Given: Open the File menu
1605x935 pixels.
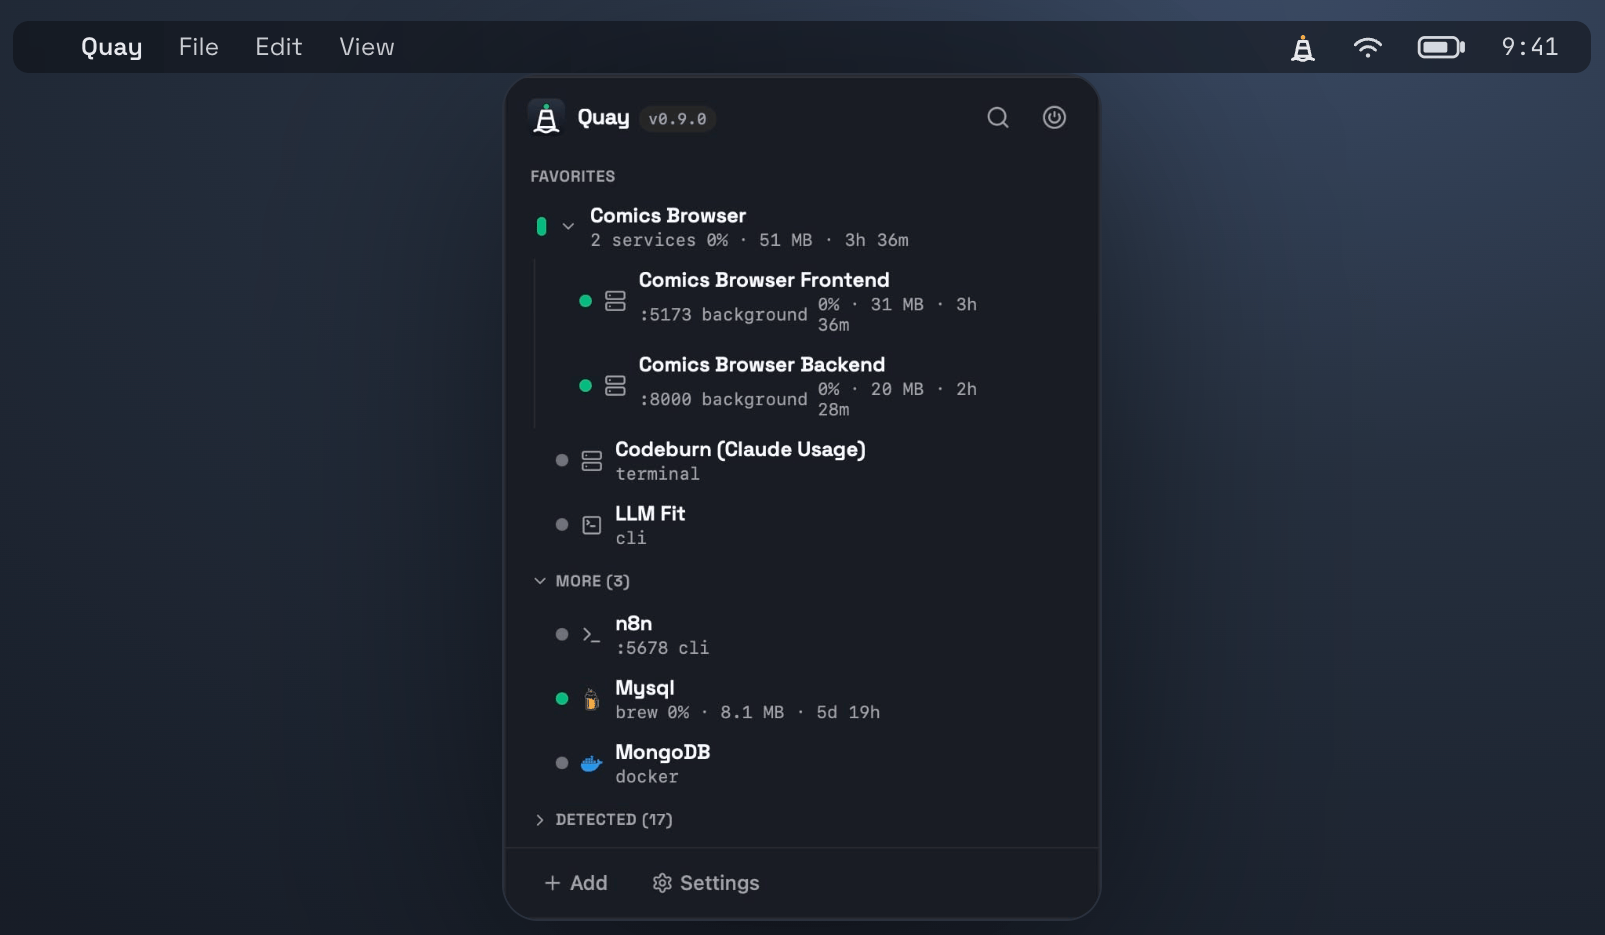Looking at the screenshot, I should 198,47.
